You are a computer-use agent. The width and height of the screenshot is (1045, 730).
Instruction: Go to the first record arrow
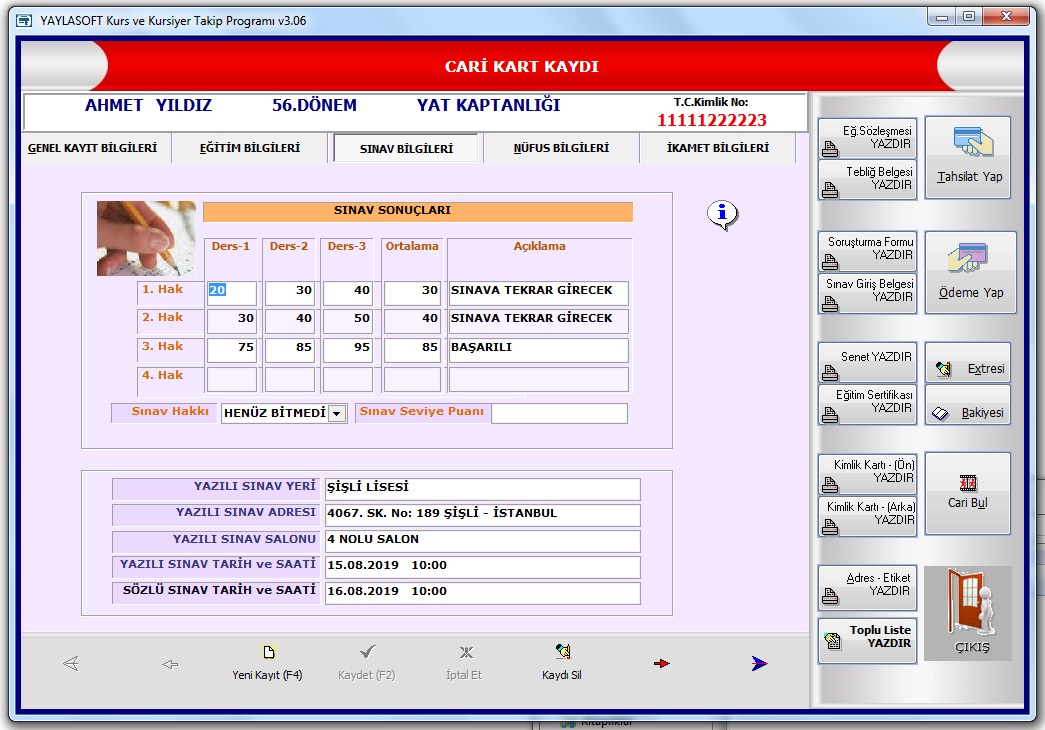71,663
